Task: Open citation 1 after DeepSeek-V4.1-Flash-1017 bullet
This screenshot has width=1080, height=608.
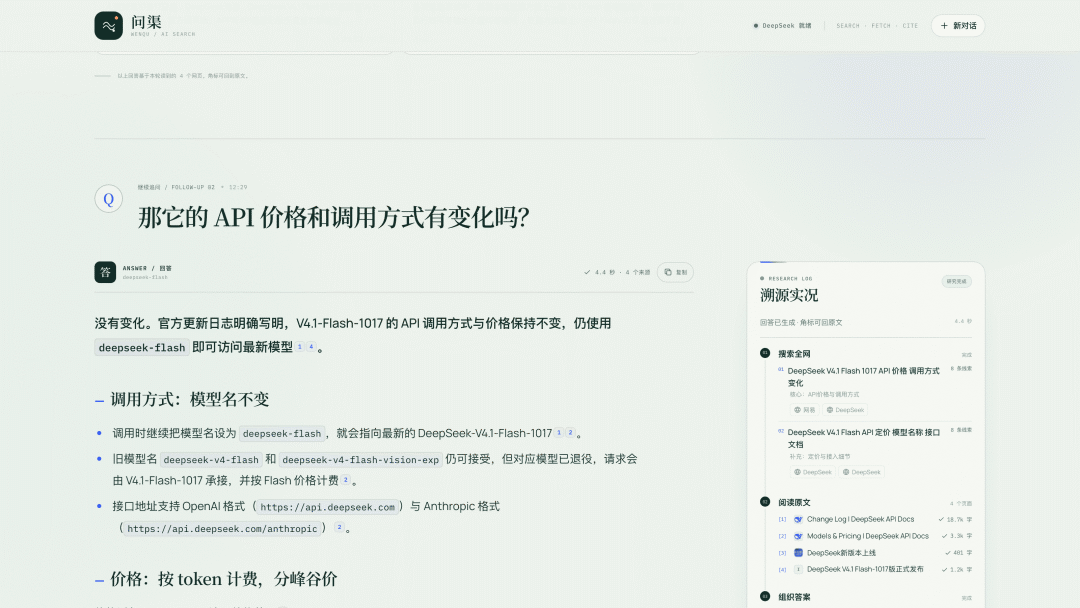Action: pyautogui.click(x=559, y=432)
